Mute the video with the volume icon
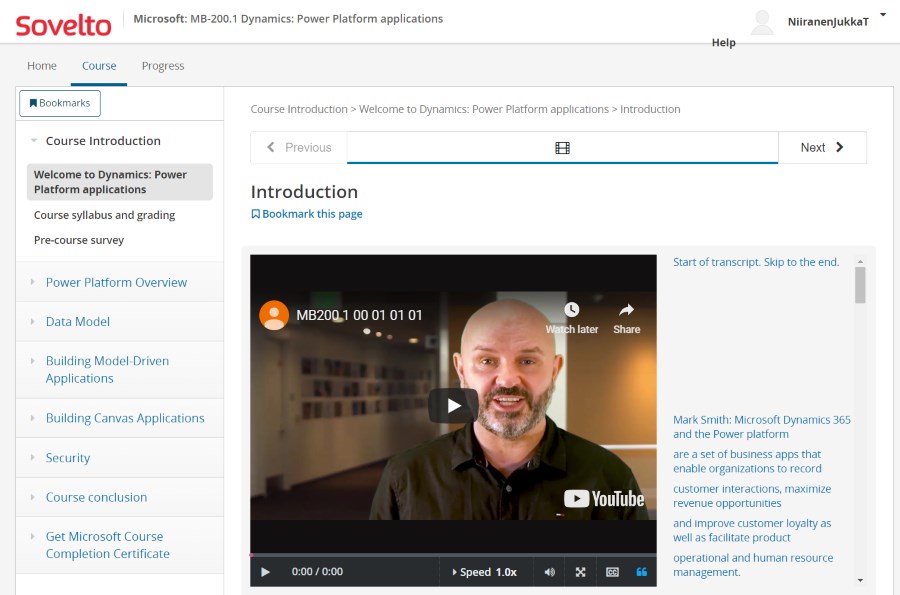 pos(550,572)
